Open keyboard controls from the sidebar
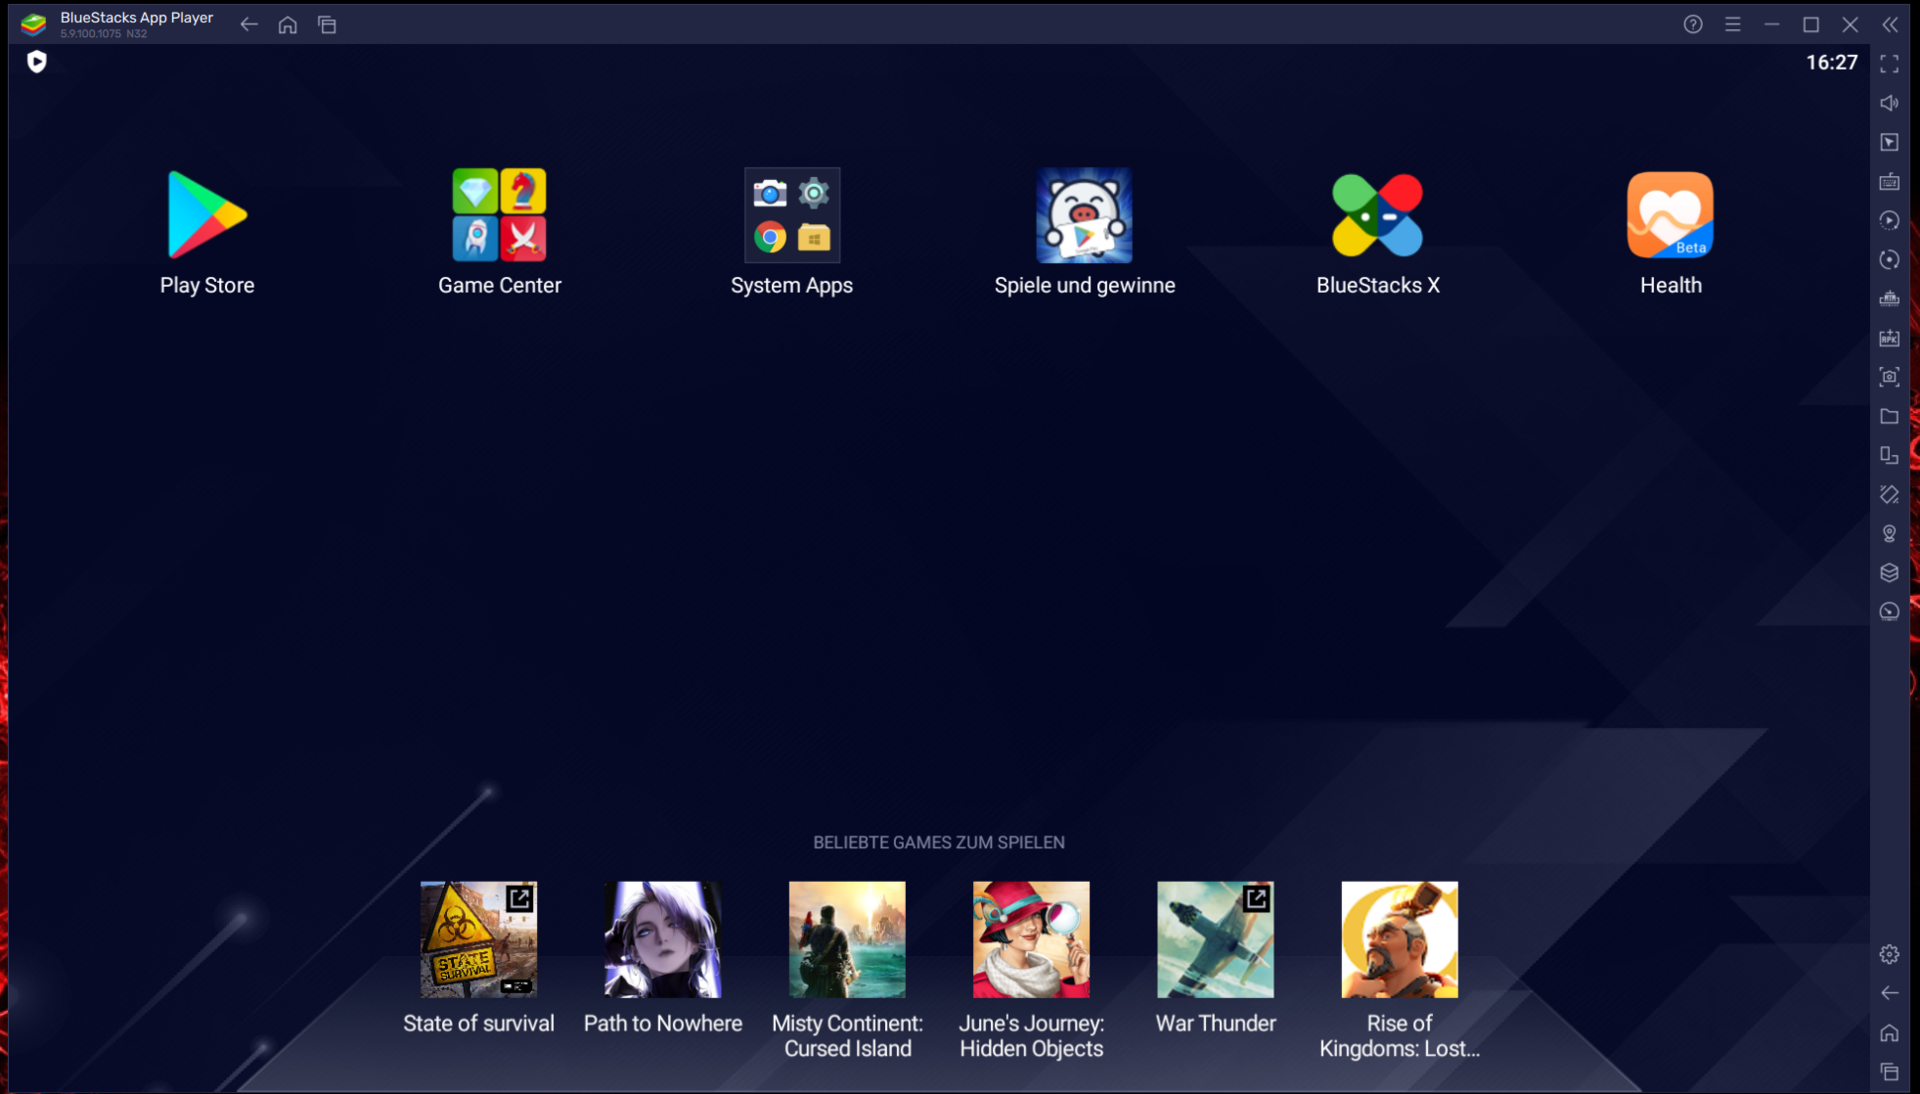The width and height of the screenshot is (1920, 1094). [x=1889, y=182]
